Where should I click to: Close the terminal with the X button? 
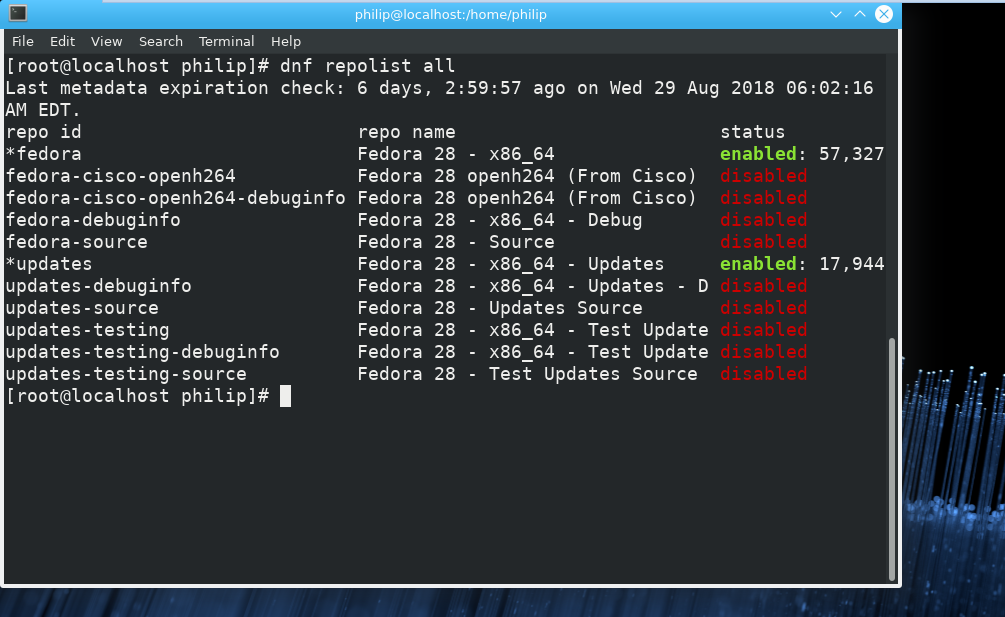[884, 14]
